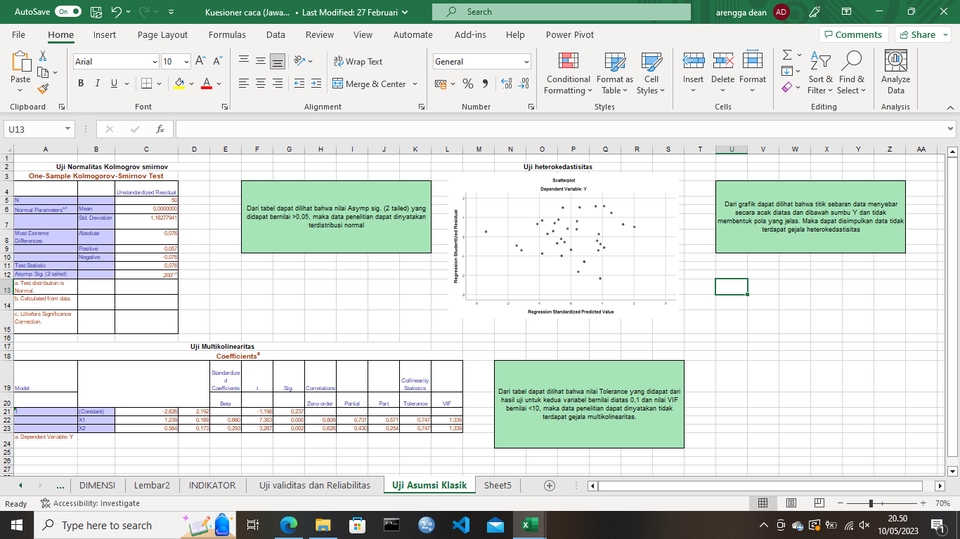Open File Explorer from taskbar
The image size is (960, 539).
(323, 525)
